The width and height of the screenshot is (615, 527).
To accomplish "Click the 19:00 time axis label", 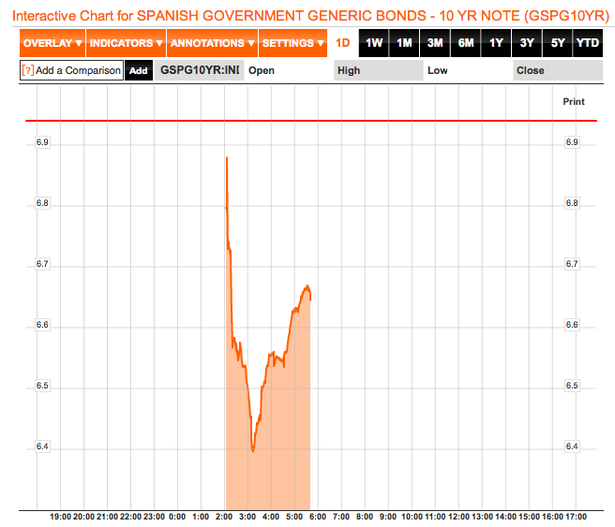I will (61, 517).
